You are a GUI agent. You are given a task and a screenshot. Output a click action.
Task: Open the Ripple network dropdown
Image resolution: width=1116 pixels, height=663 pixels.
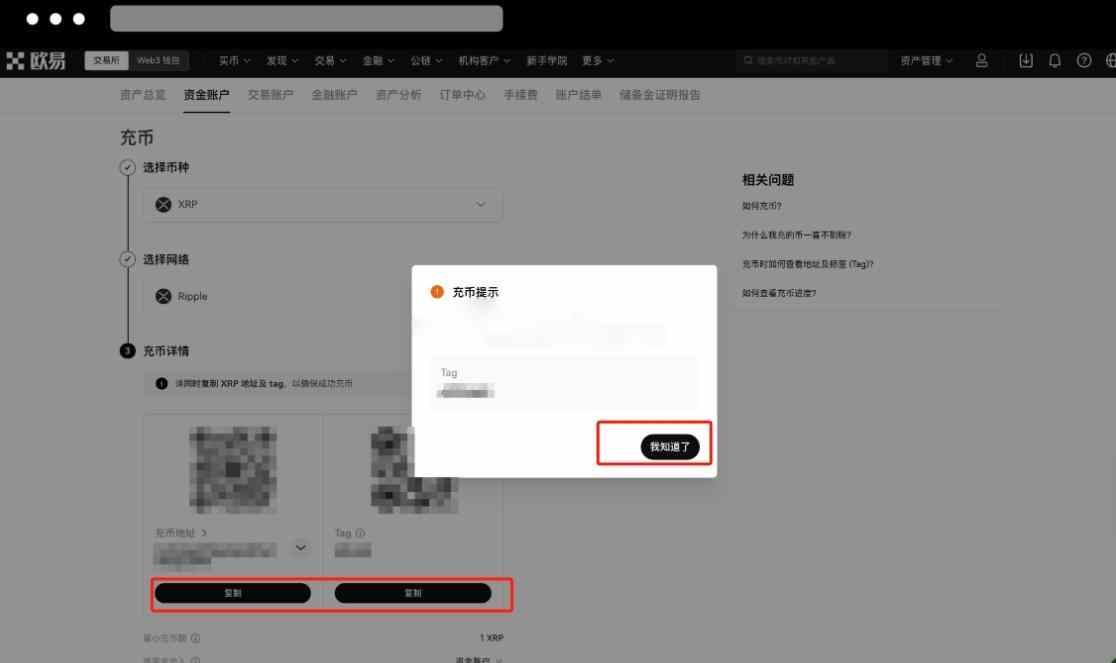278,296
